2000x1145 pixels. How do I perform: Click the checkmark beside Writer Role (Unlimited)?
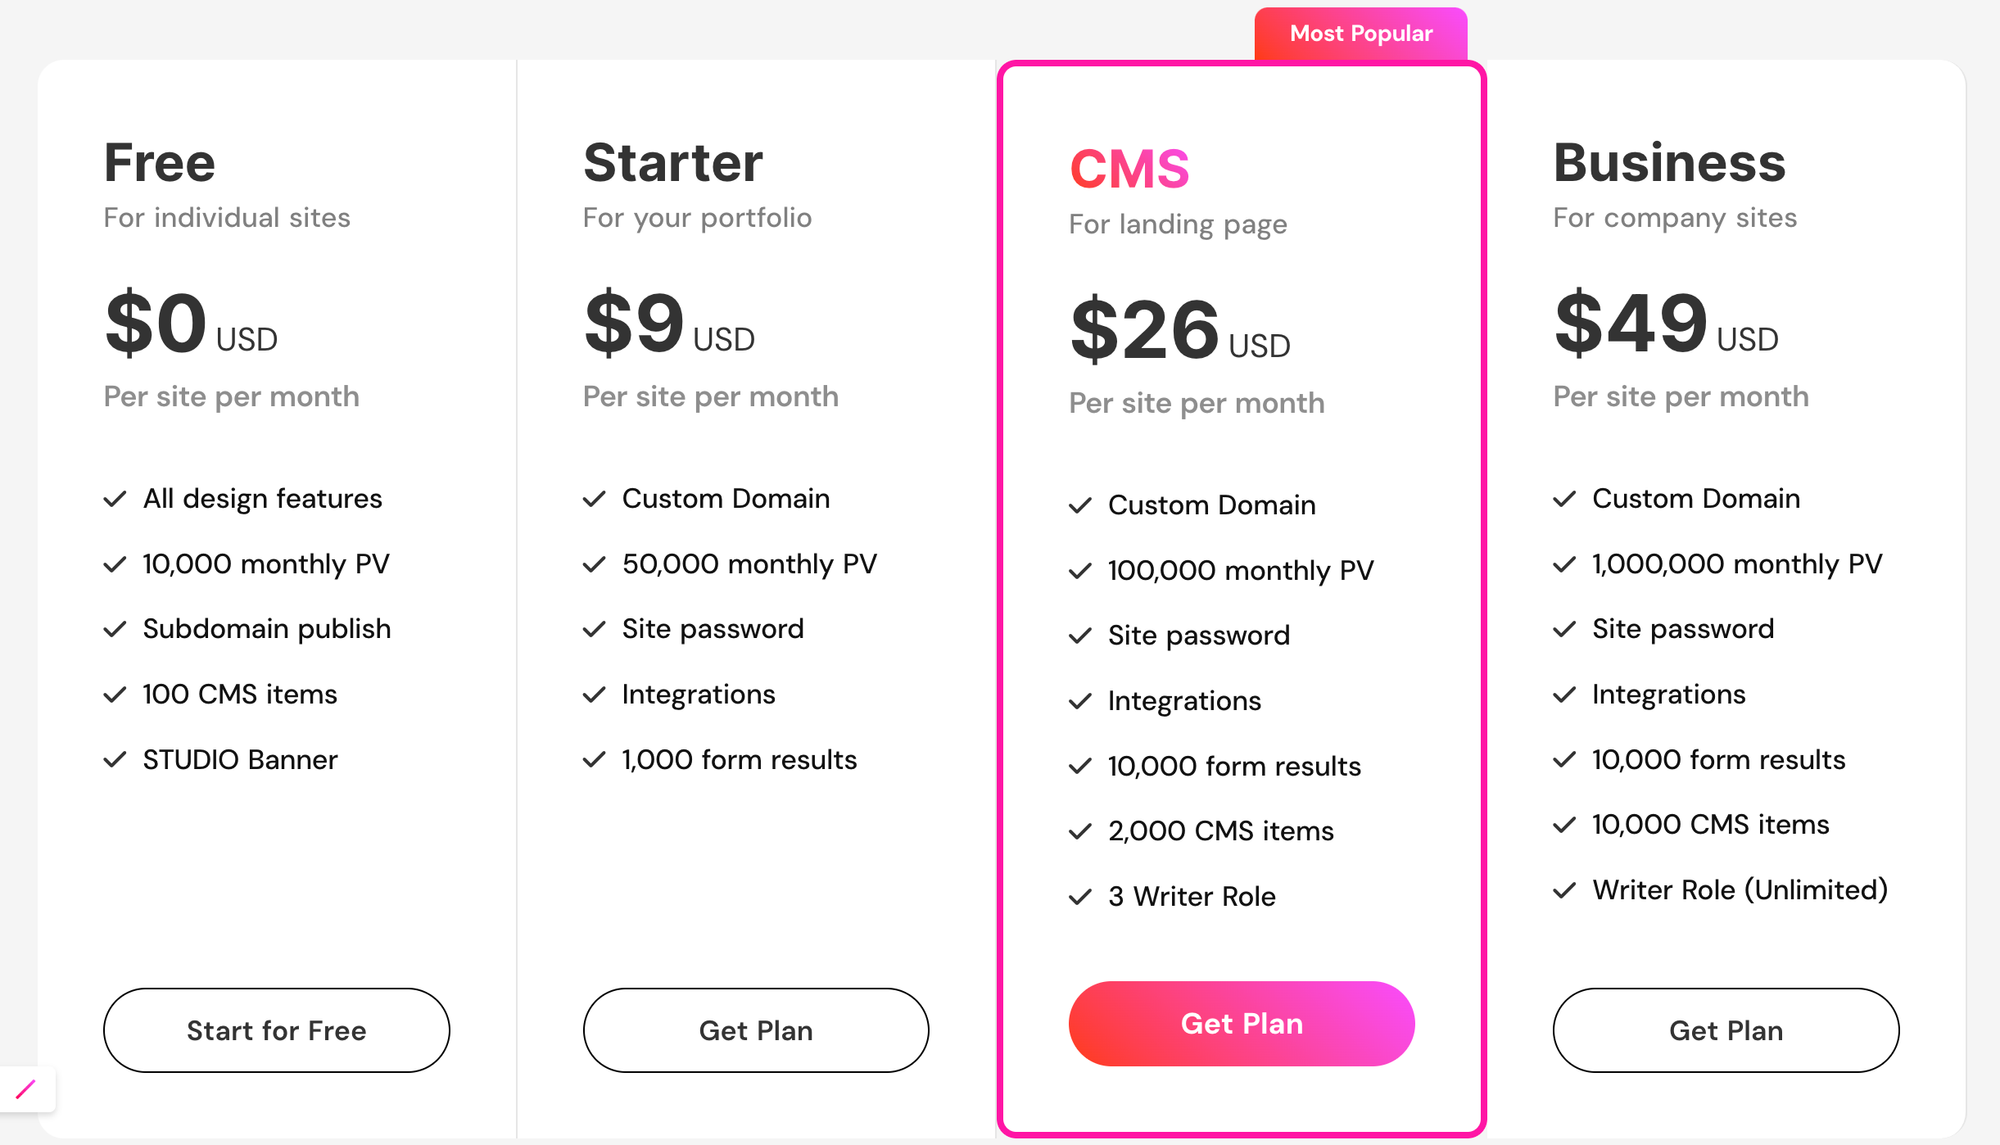tap(1564, 889)
